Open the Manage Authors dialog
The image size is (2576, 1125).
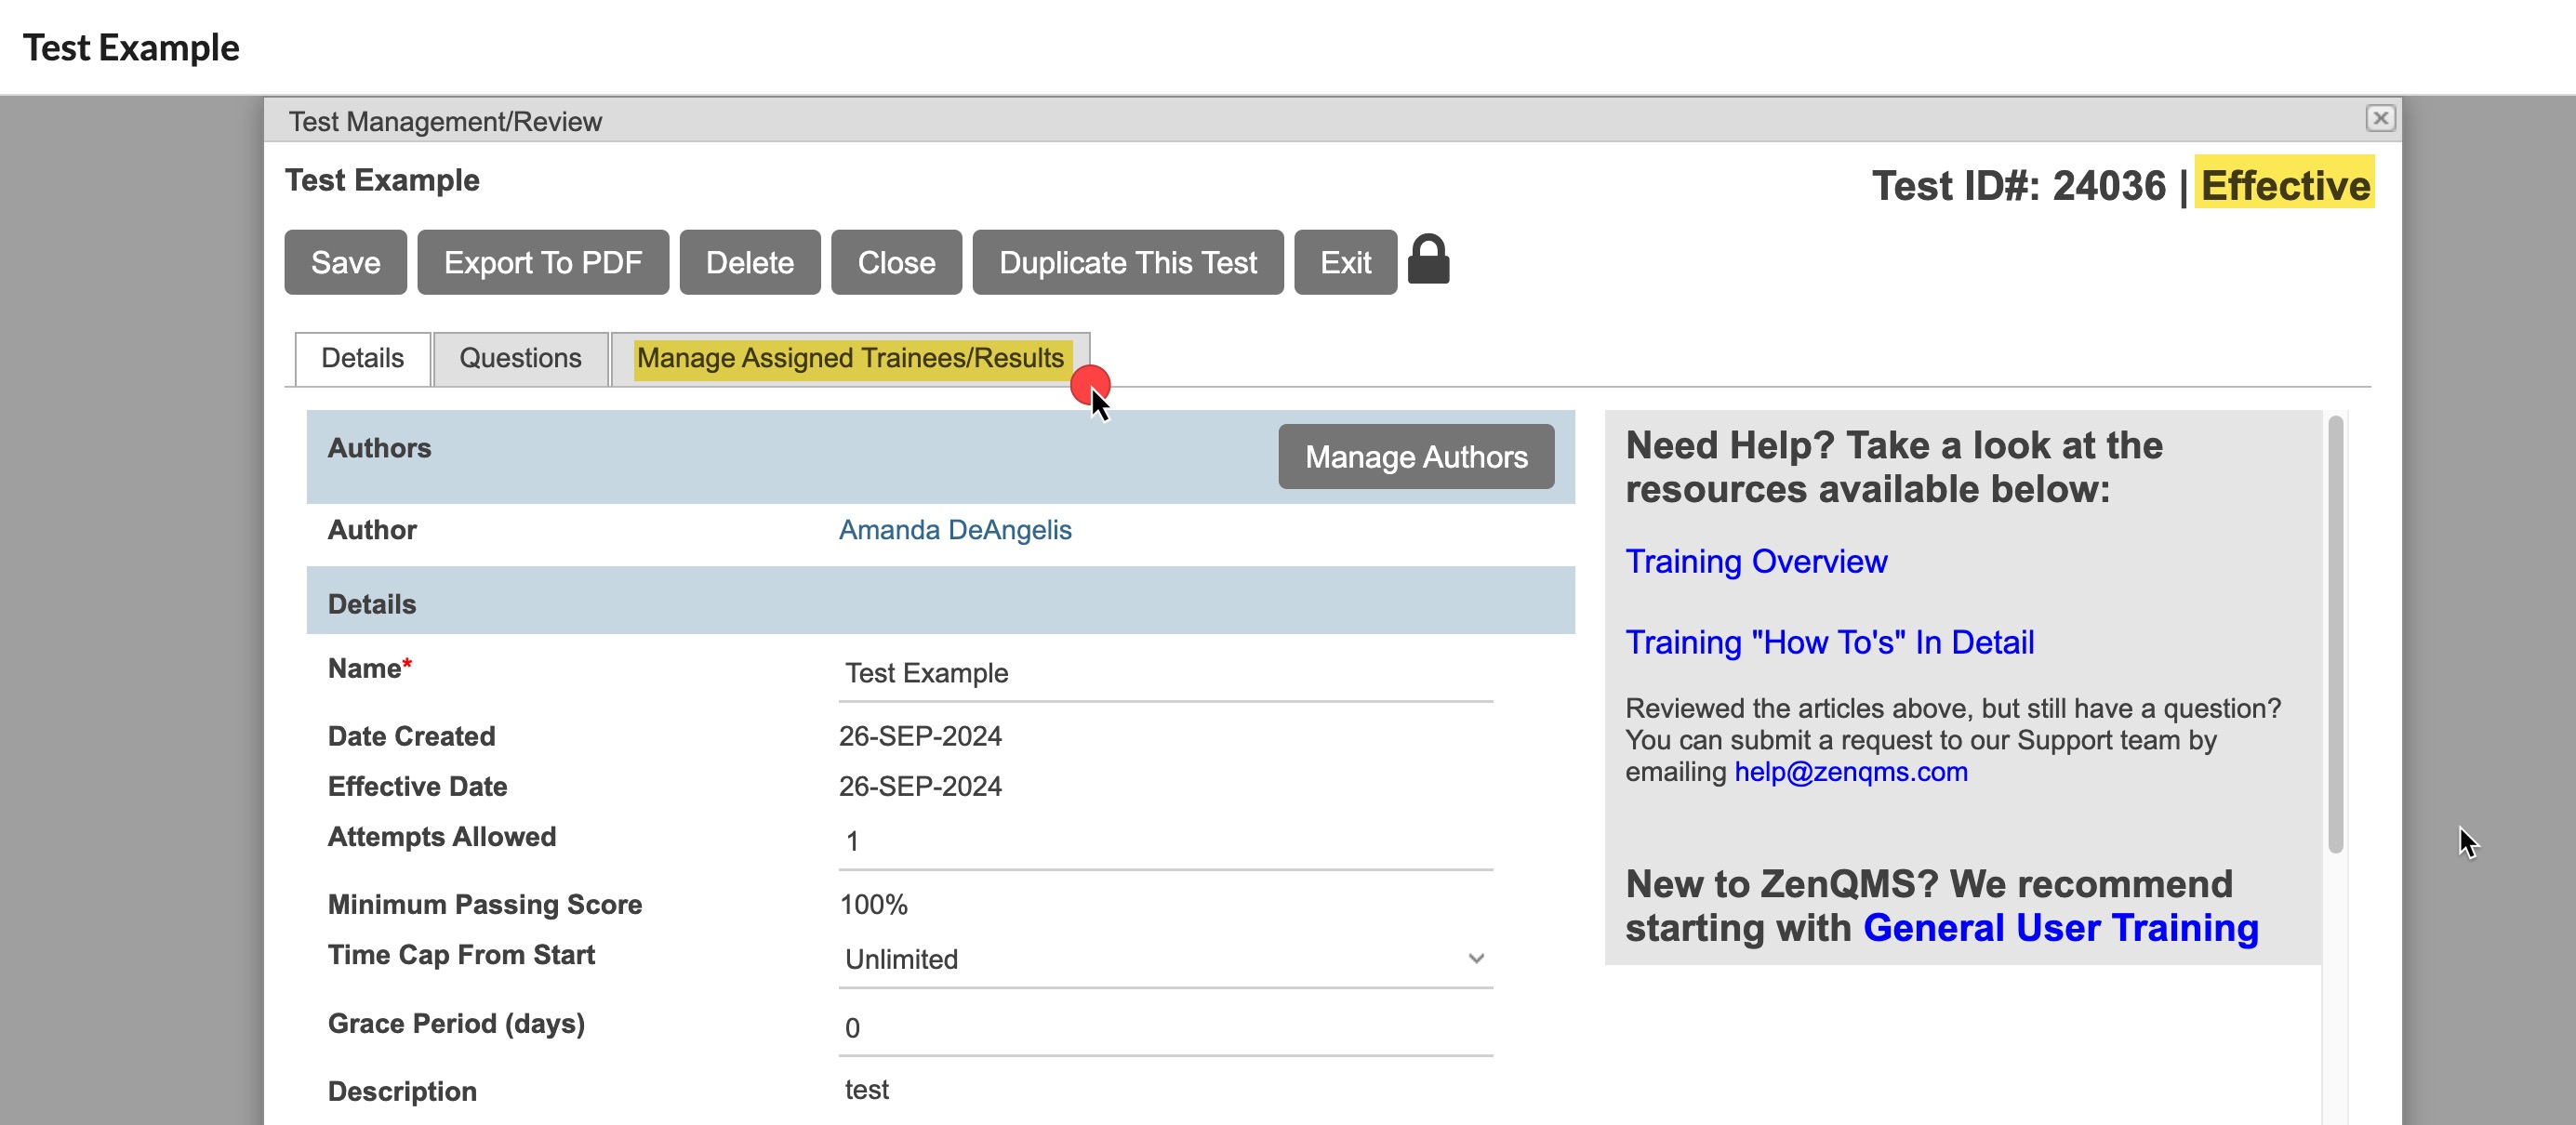click(1416, 457)
